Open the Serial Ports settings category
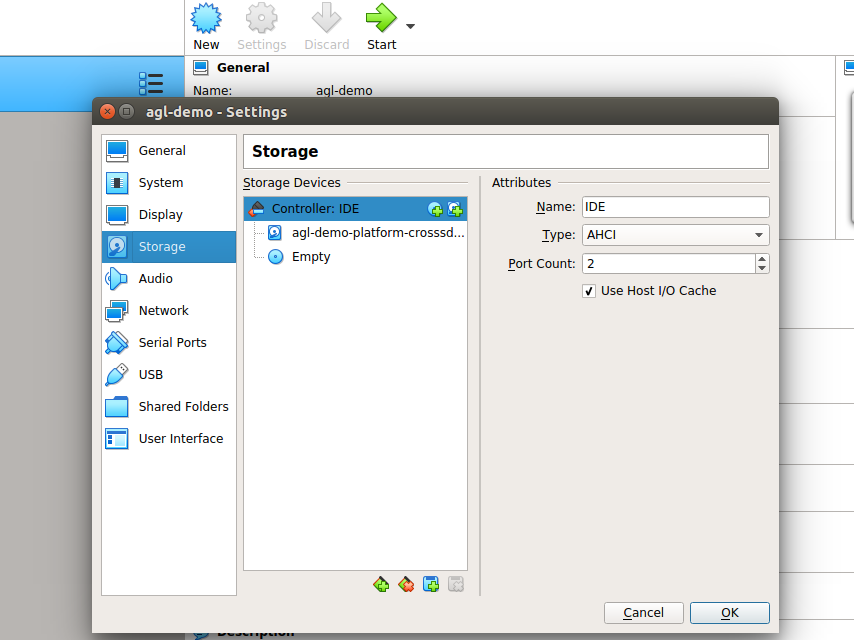 [169, 343]
